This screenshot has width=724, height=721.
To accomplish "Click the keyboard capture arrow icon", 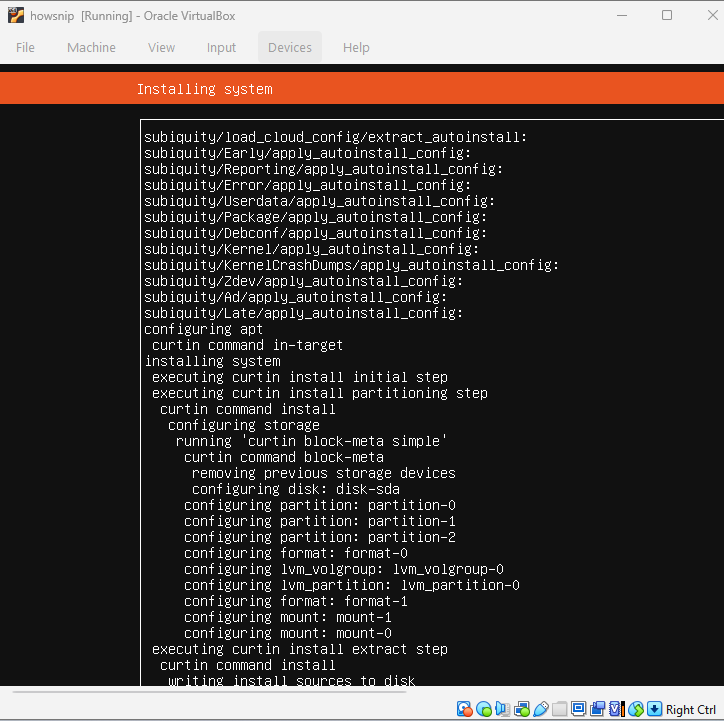I will point(655,709).
